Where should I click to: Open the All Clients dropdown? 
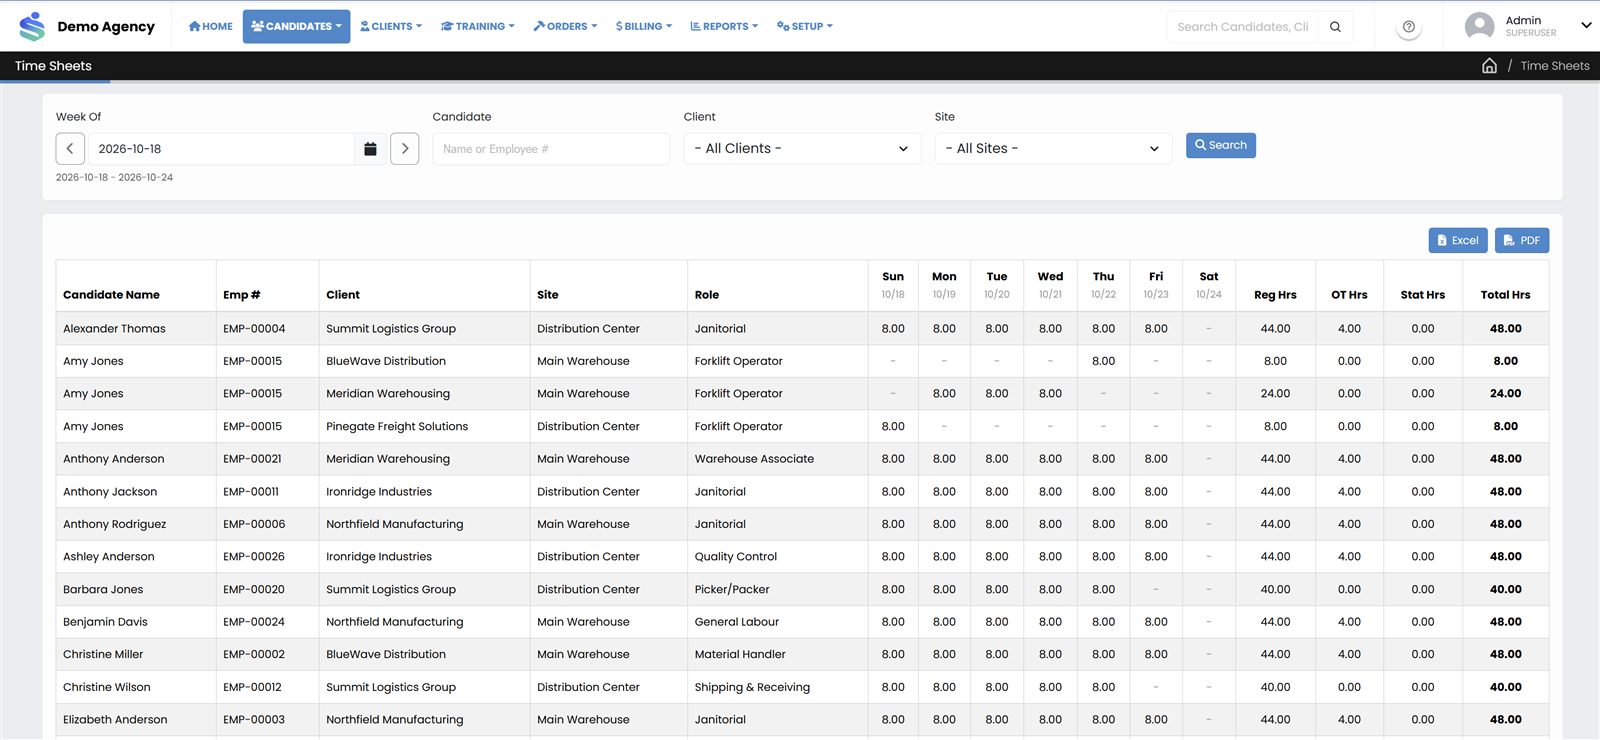coord(802,149)
